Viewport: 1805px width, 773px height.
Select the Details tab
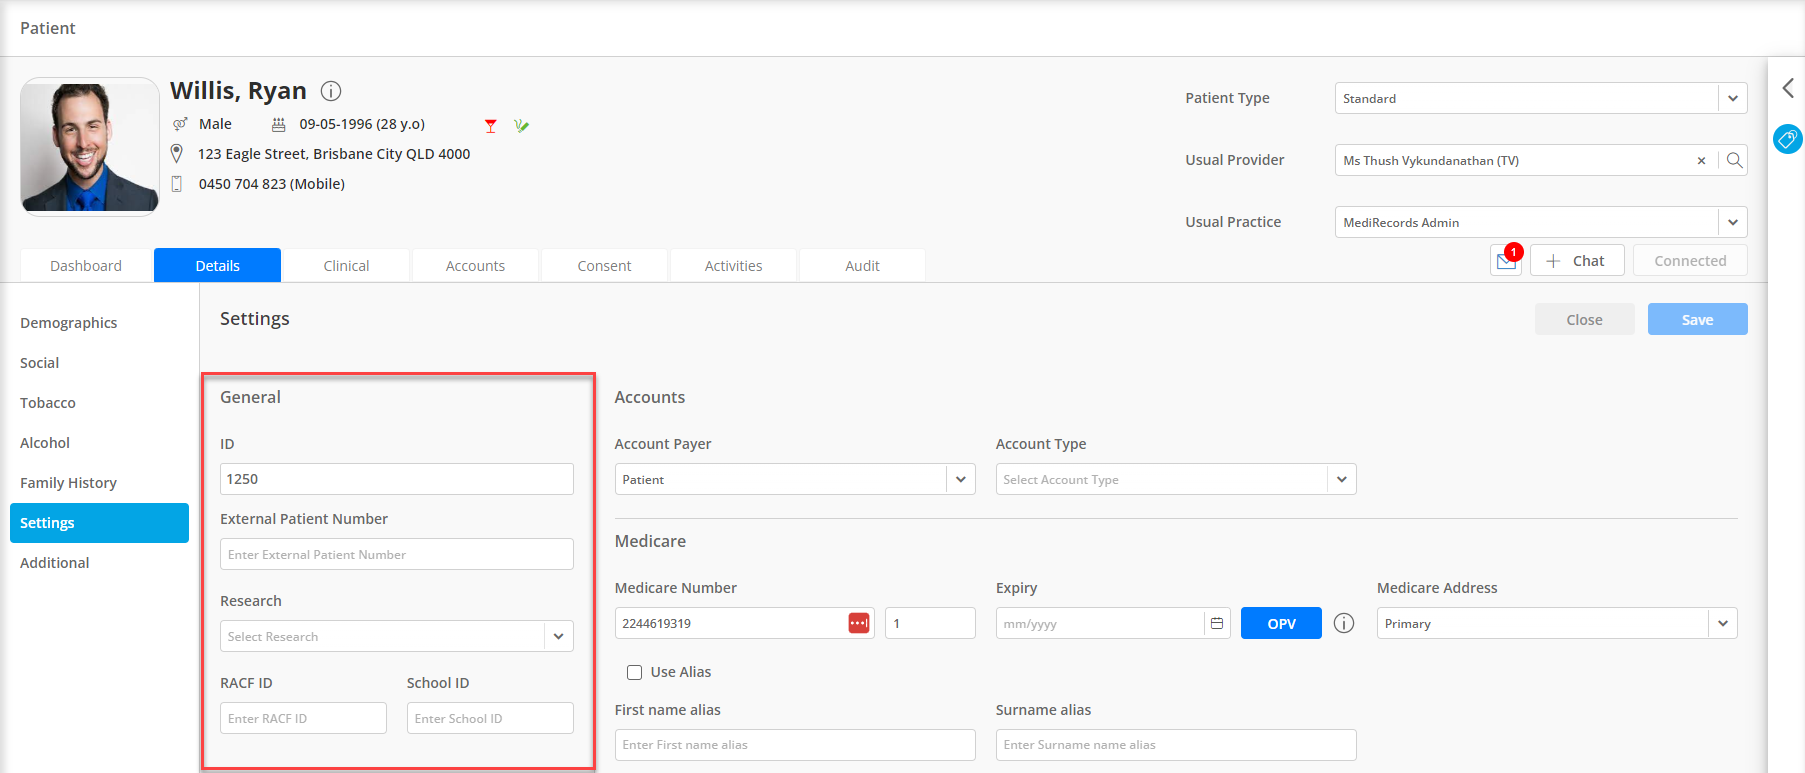[x=217, y=266]
